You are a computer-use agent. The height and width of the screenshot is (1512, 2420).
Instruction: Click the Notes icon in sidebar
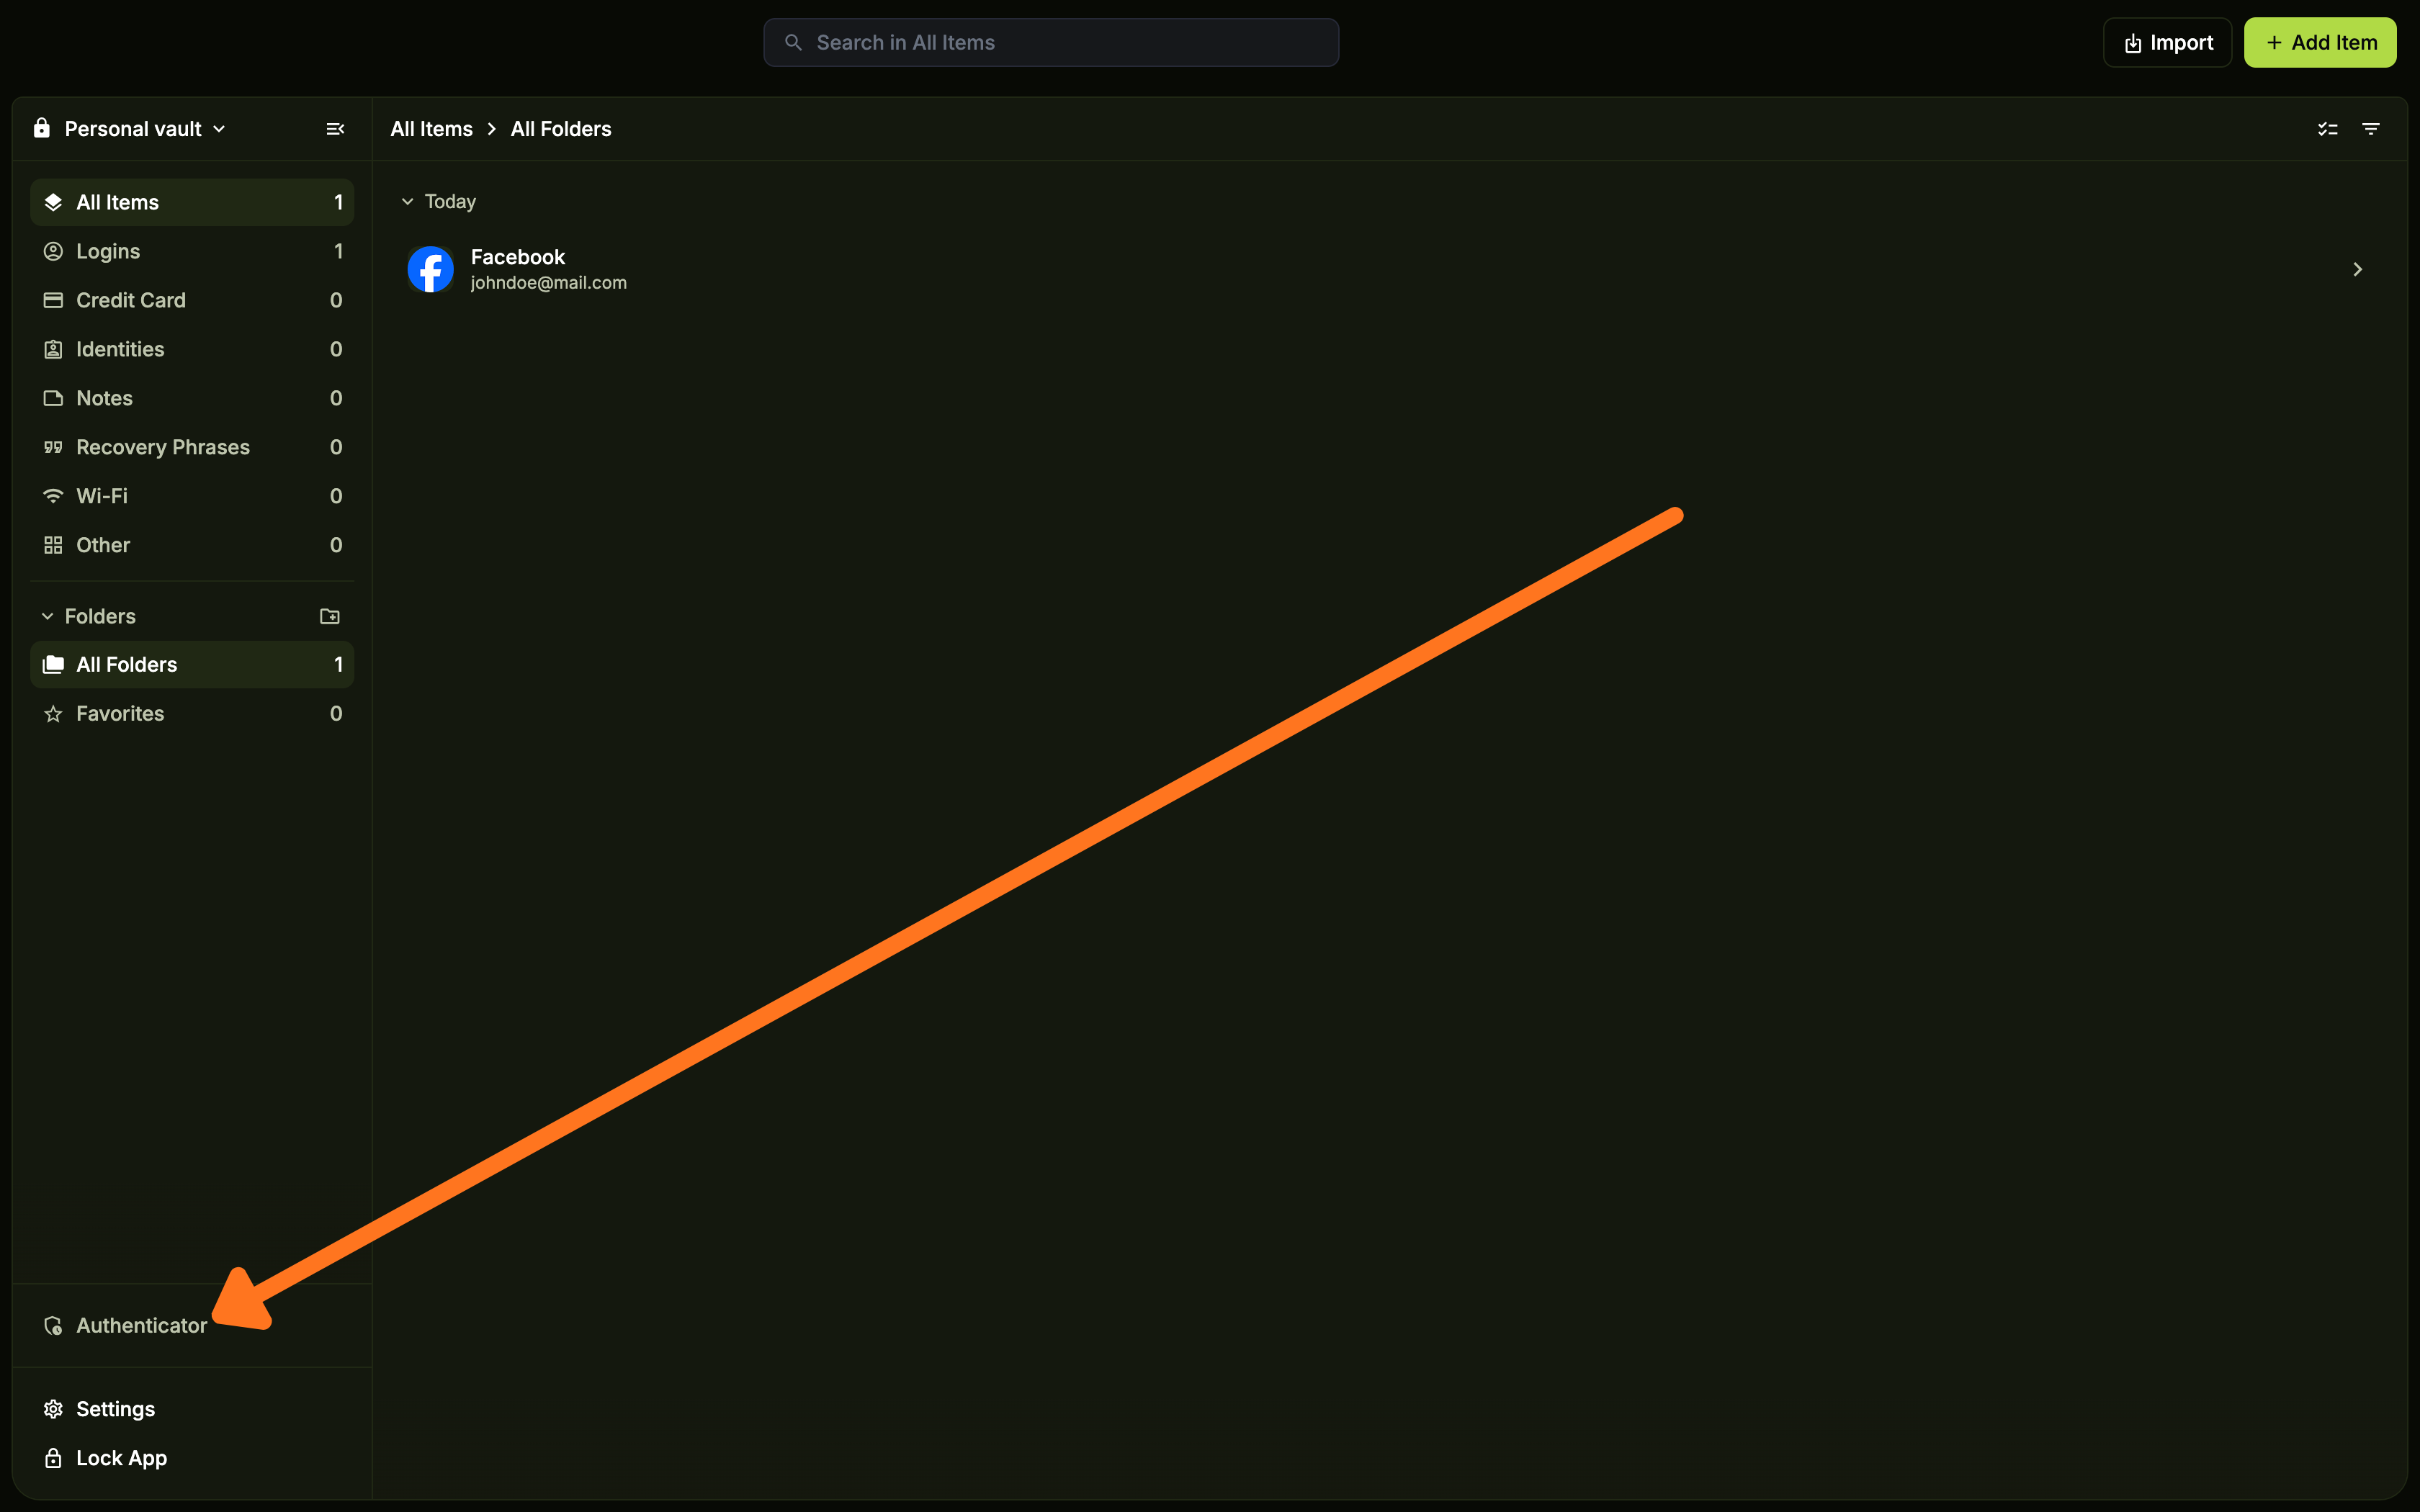click(x=54, y=399)
